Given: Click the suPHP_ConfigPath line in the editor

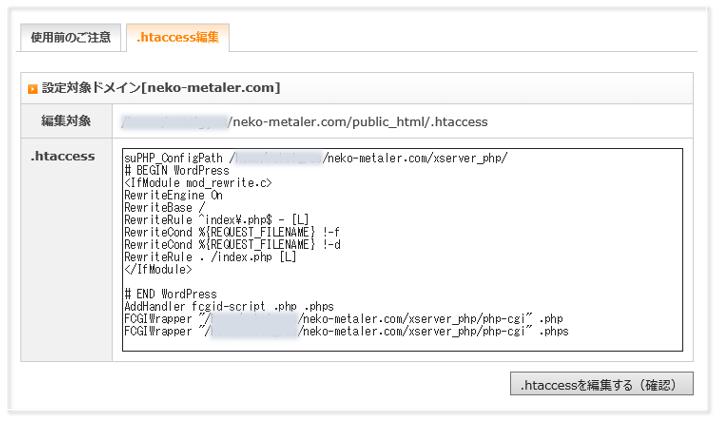Looking at the screenshot, I should [x=316, y=158].
